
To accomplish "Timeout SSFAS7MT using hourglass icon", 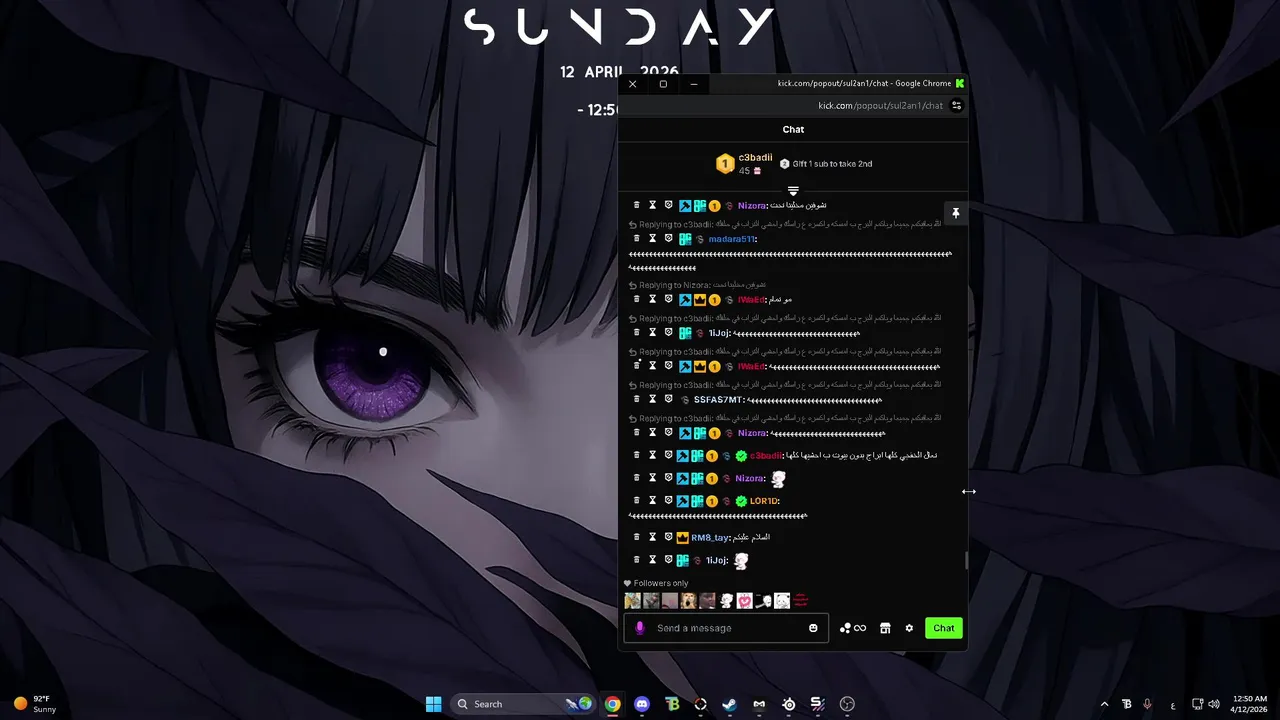I will tap(652, 399).
